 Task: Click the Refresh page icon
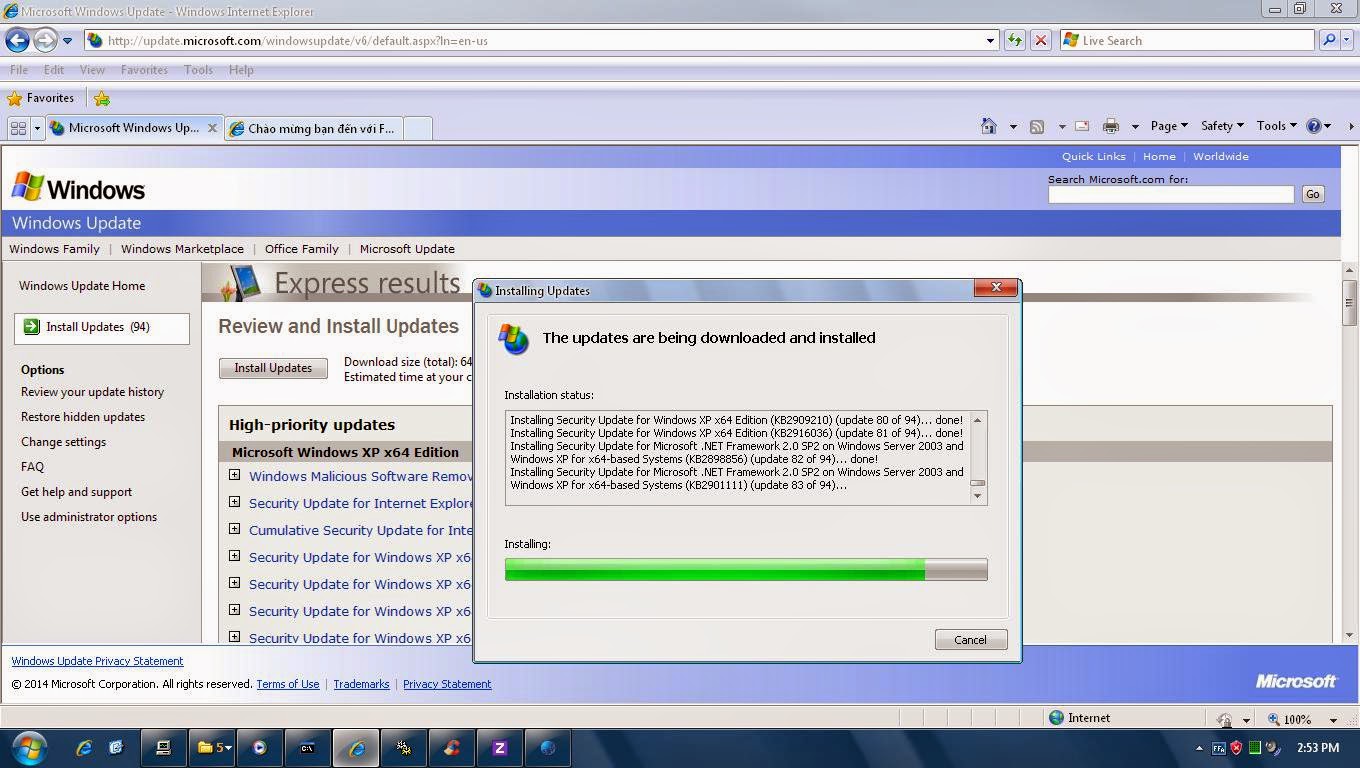click(x=1015, y=40)
